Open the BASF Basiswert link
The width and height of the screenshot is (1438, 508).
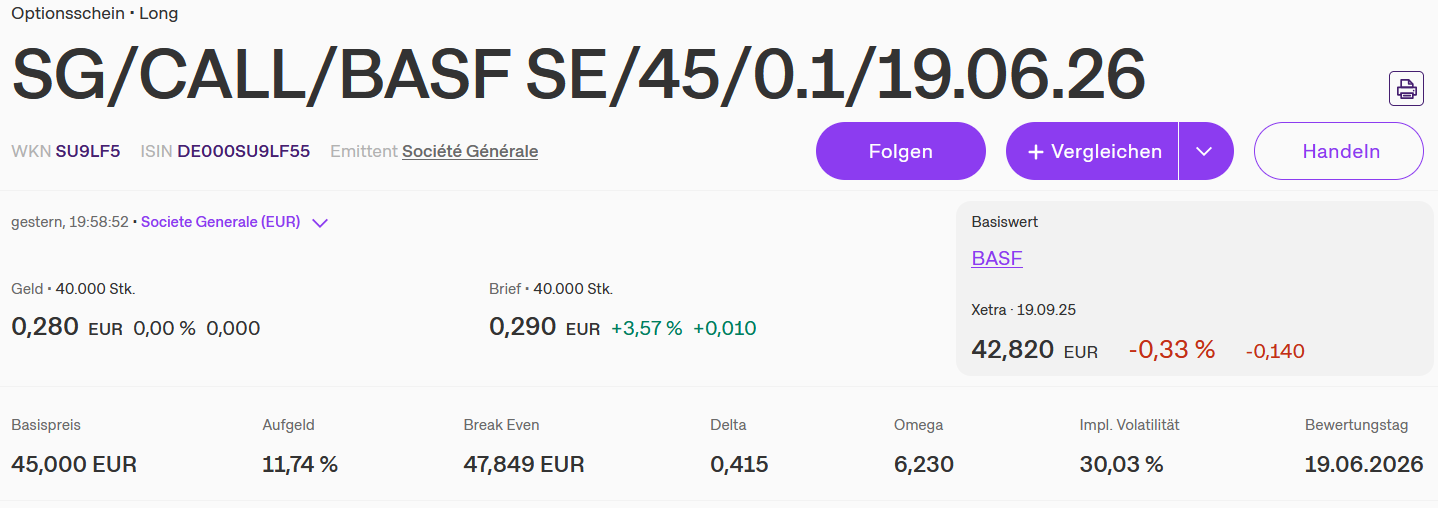pos(997,259)
